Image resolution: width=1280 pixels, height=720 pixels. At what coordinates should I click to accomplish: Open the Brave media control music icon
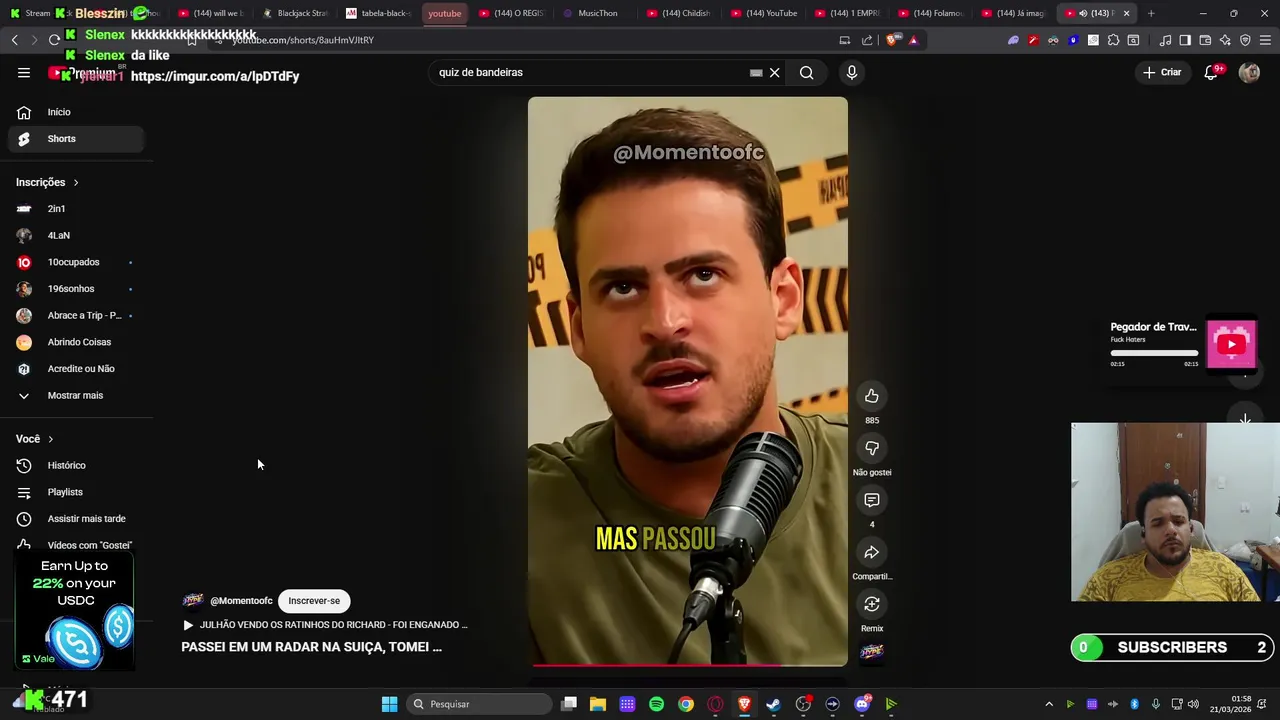[x=1165, y=40]
